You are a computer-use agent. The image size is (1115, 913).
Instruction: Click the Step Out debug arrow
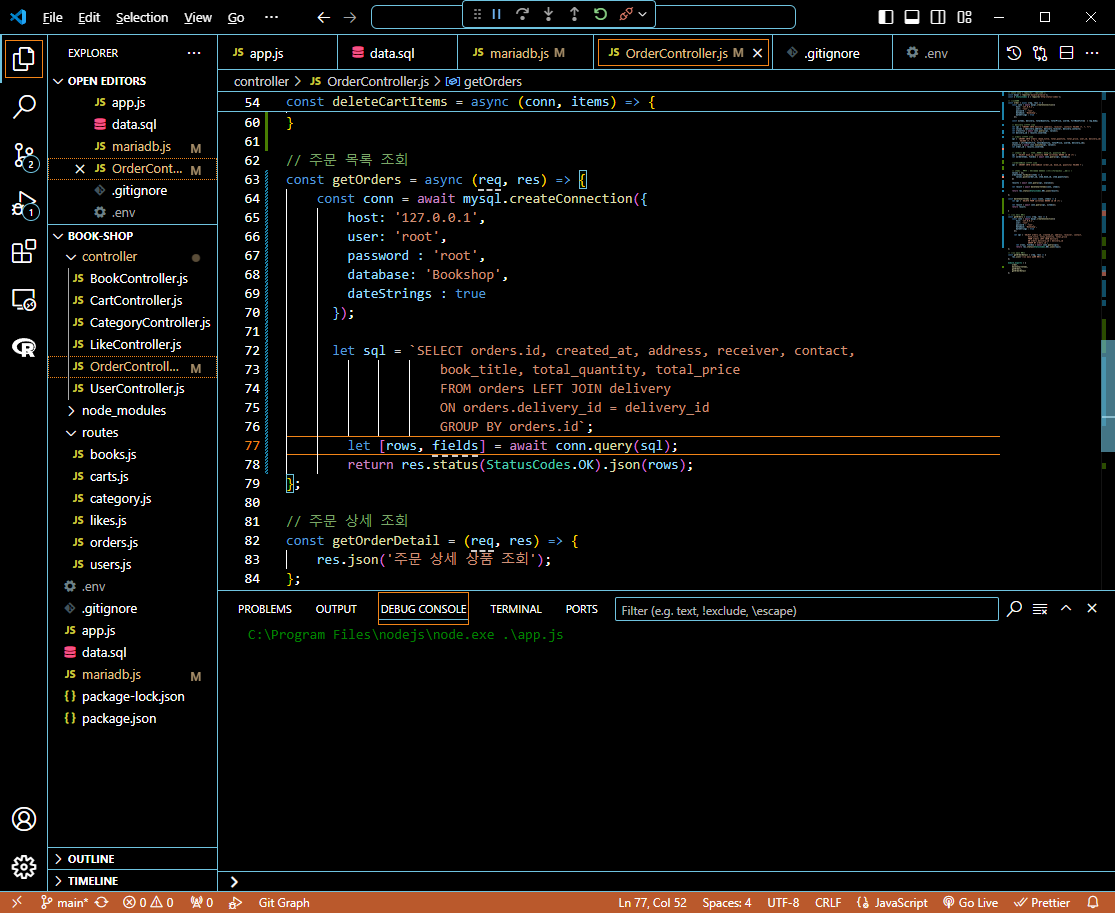point(574,14)
